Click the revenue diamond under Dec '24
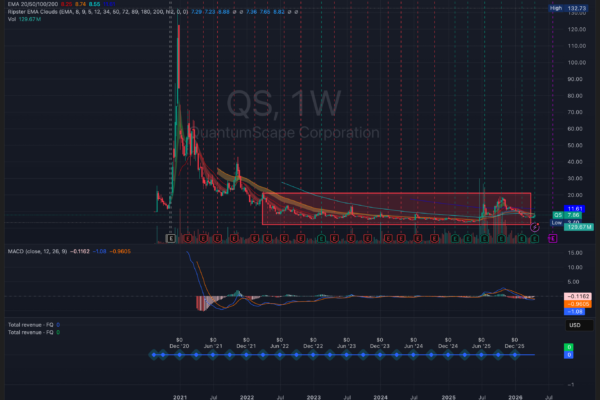The width and height of the screenshot is (600, 400). (448, 355)
